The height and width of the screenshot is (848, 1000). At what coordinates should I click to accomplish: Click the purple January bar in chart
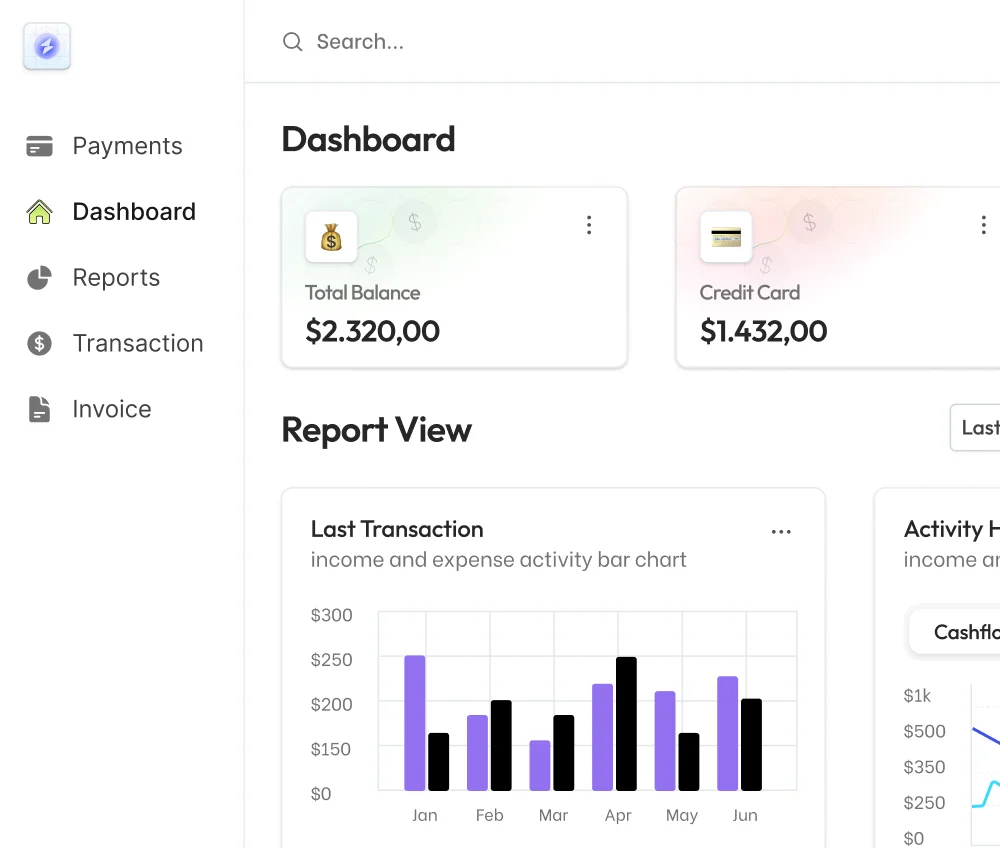tap(415, 722)
